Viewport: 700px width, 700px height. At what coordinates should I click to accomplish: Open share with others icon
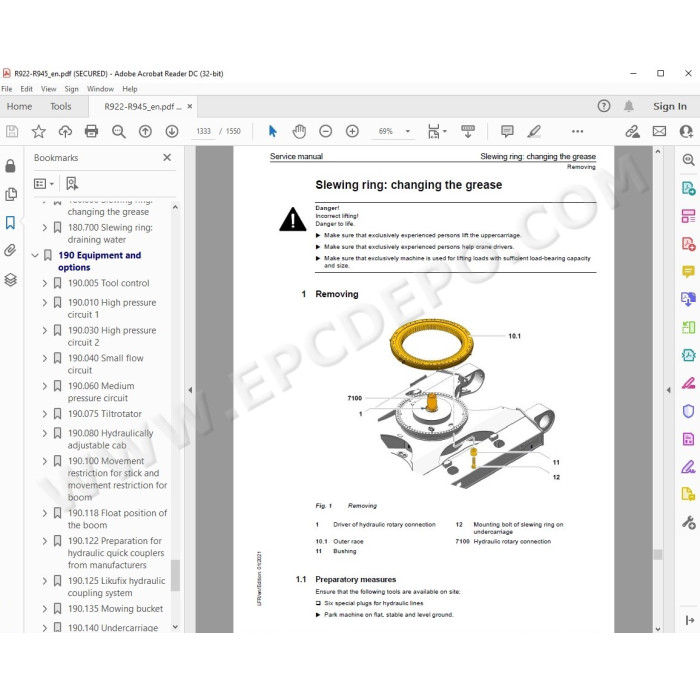[x=686, y=131]
